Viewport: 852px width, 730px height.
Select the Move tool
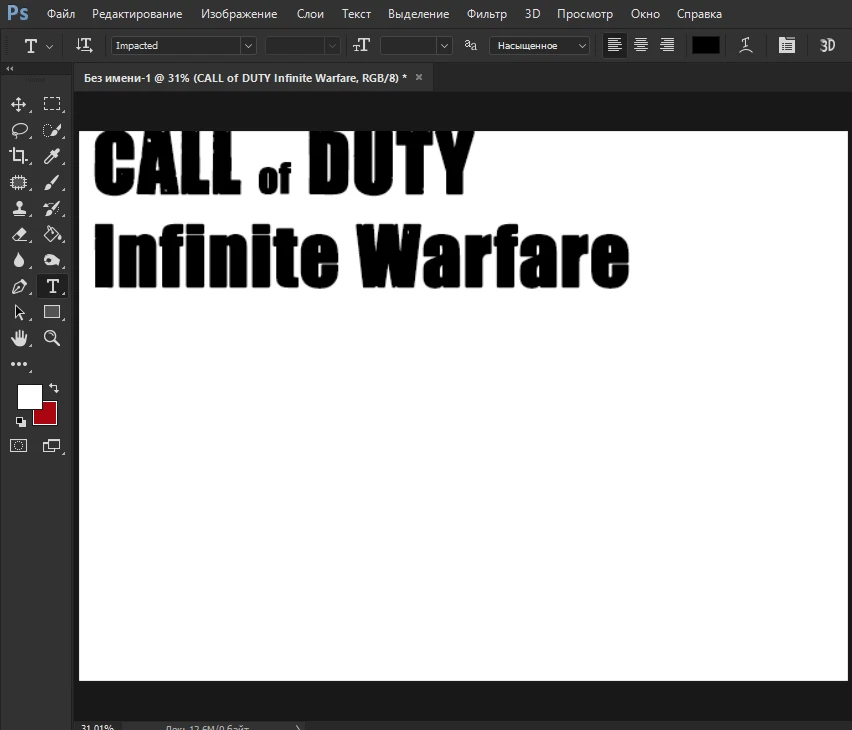click(x=19, y=103)
